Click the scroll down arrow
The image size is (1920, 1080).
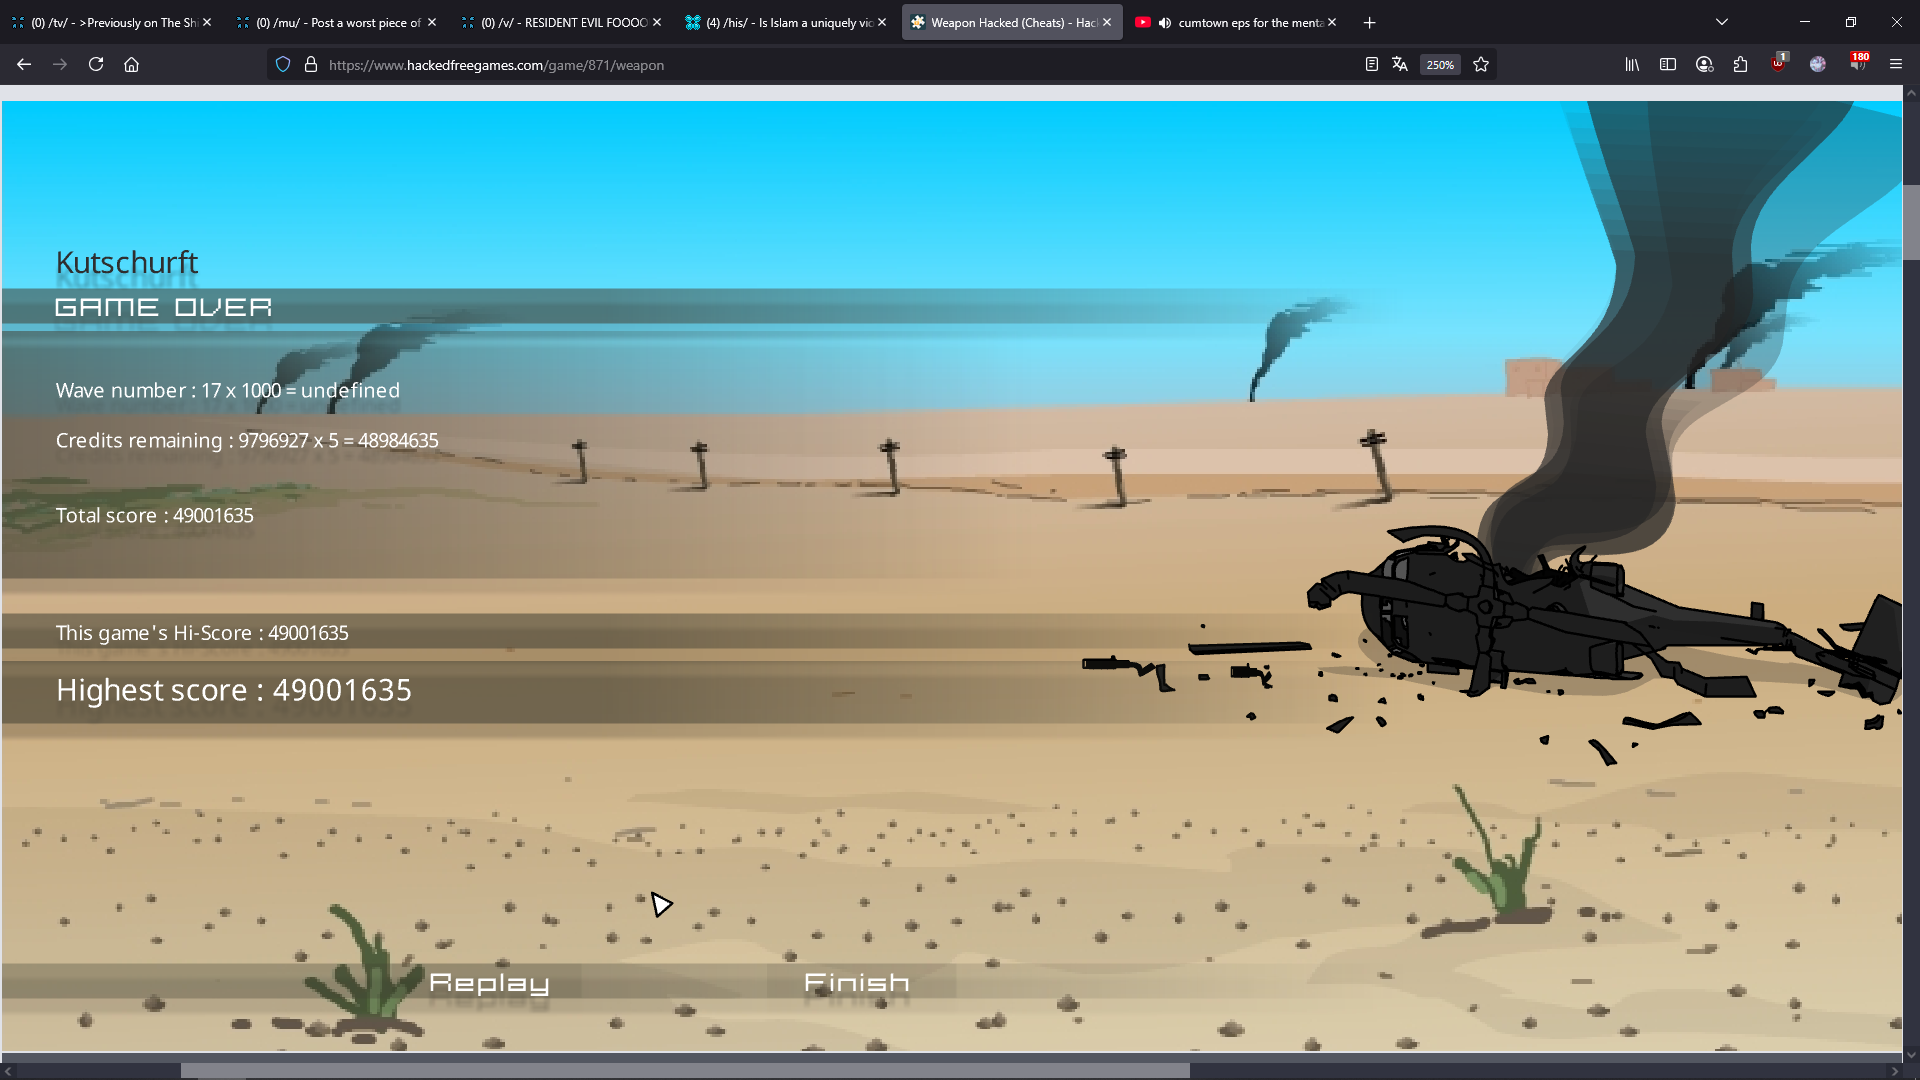1911,1054
